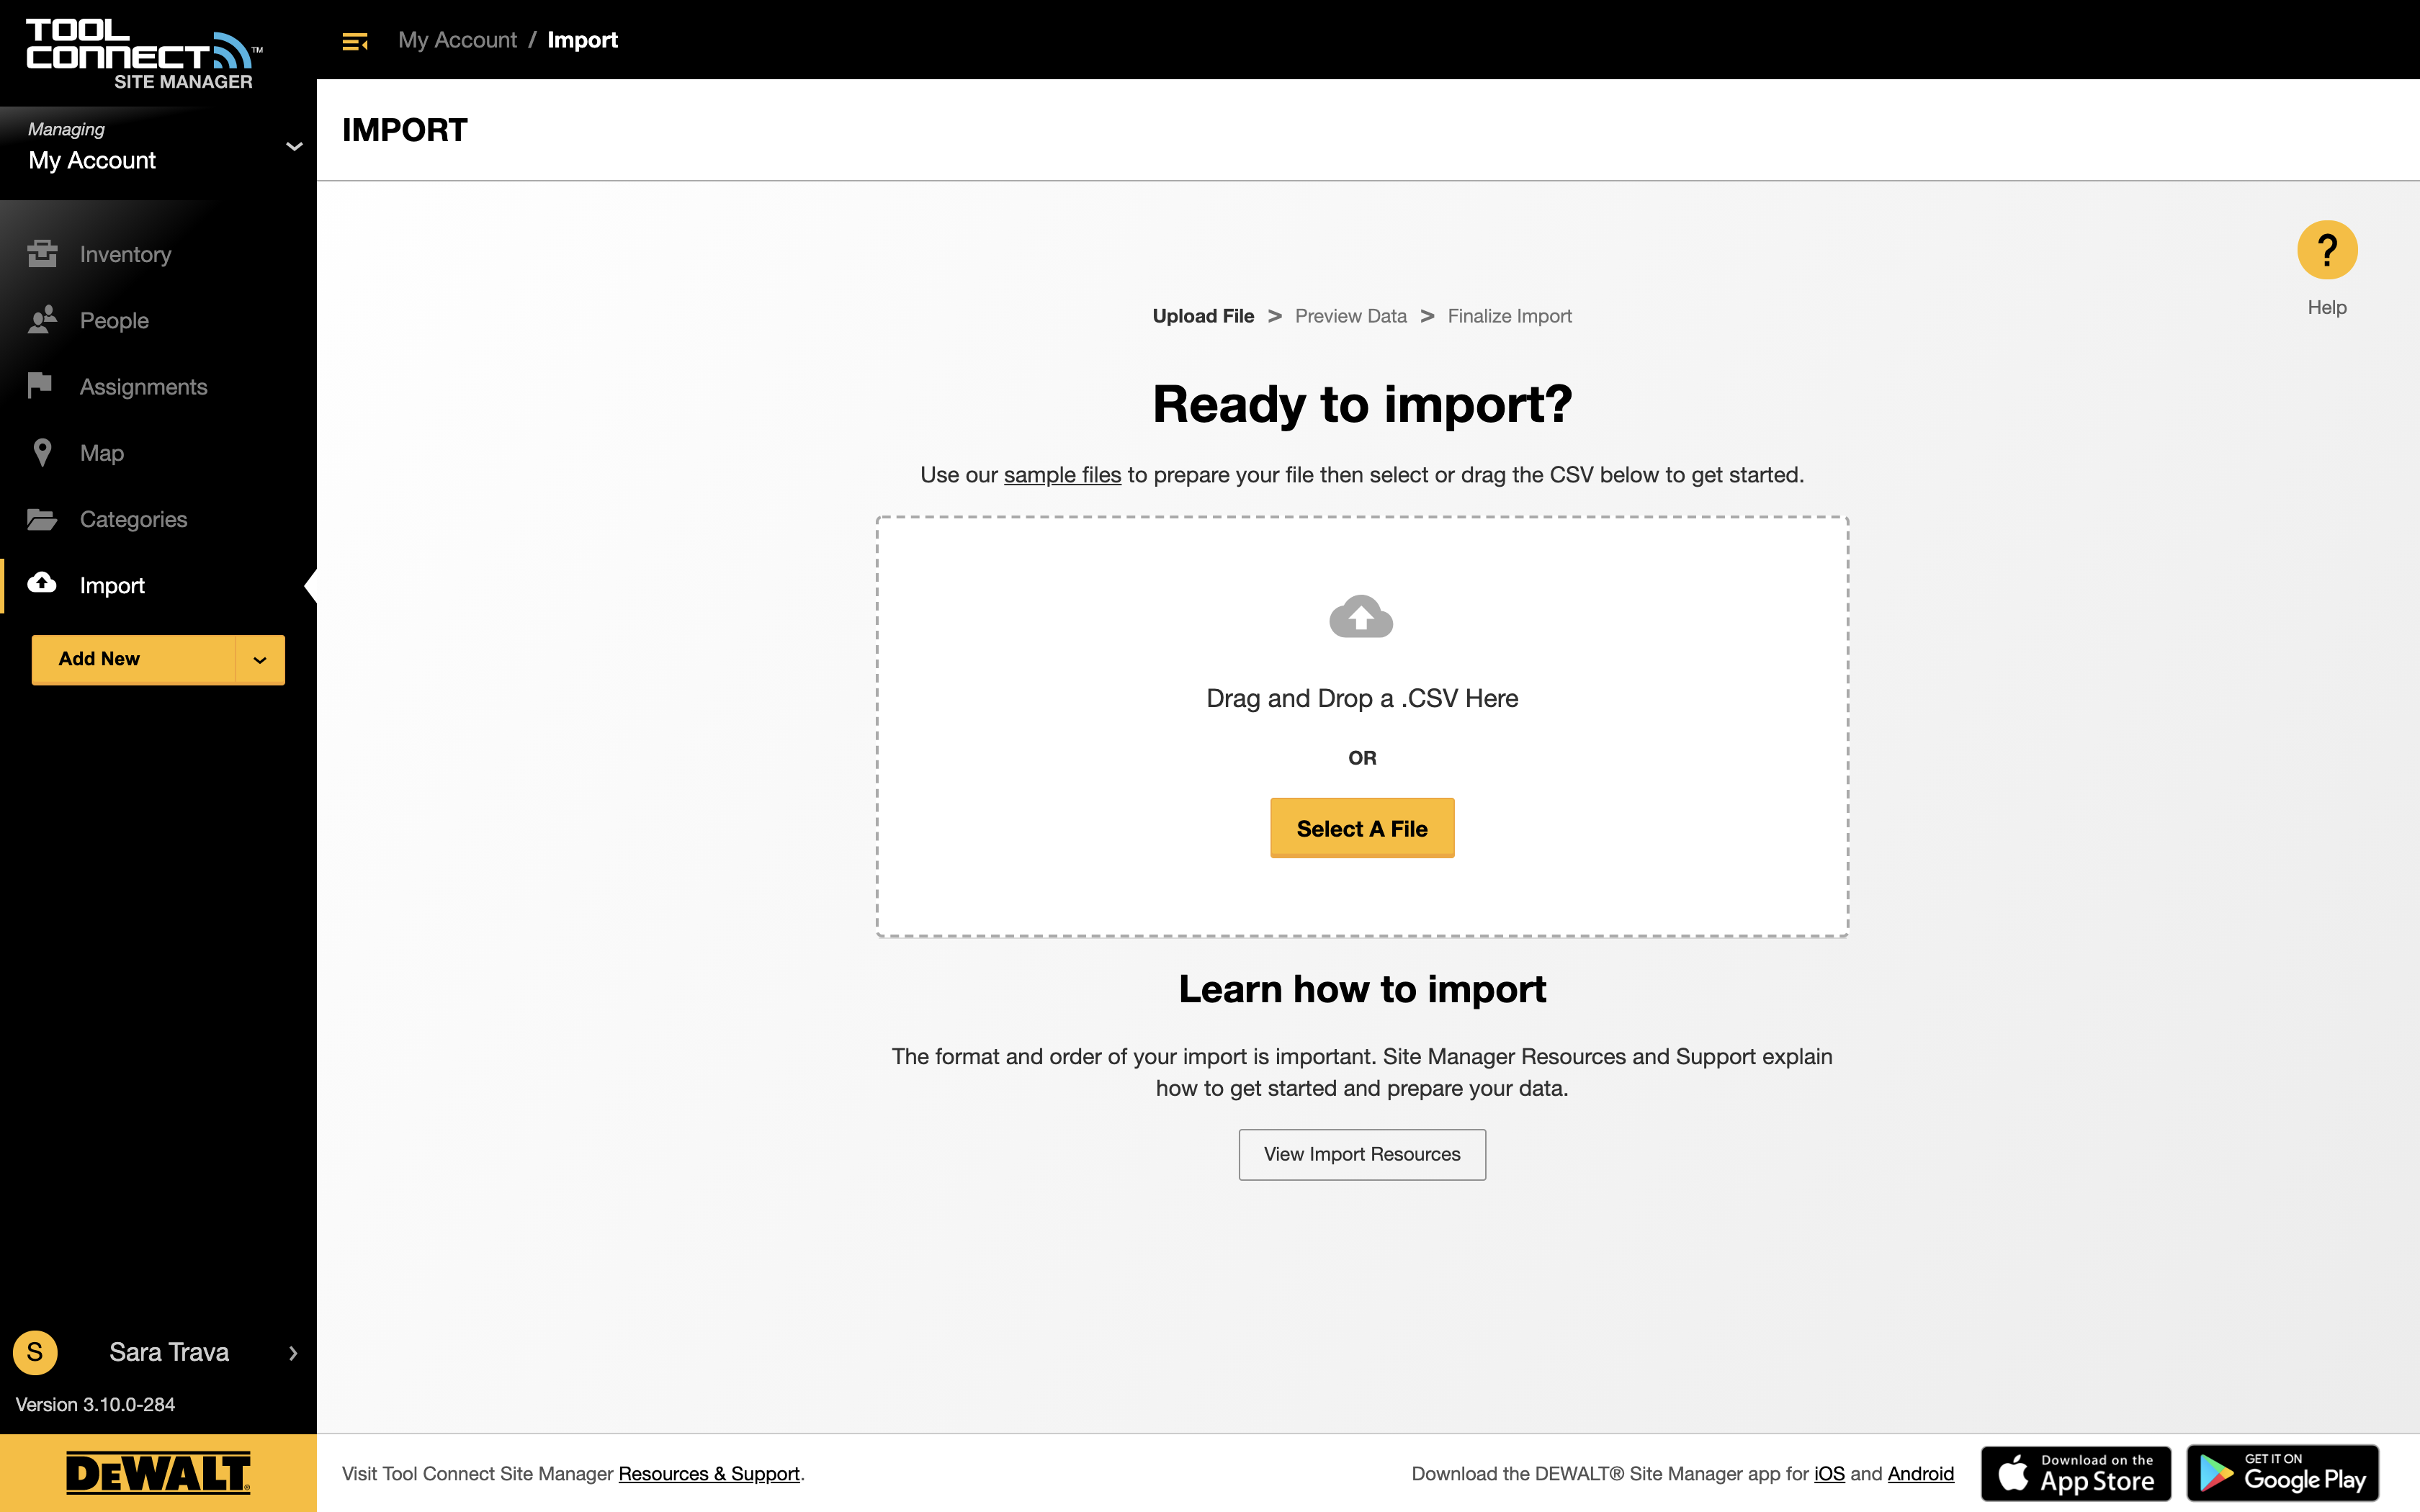The height and width of the screenshot is (1512, 2420).
Task: Click the IMPORT page title
Action: click(404, 130)
